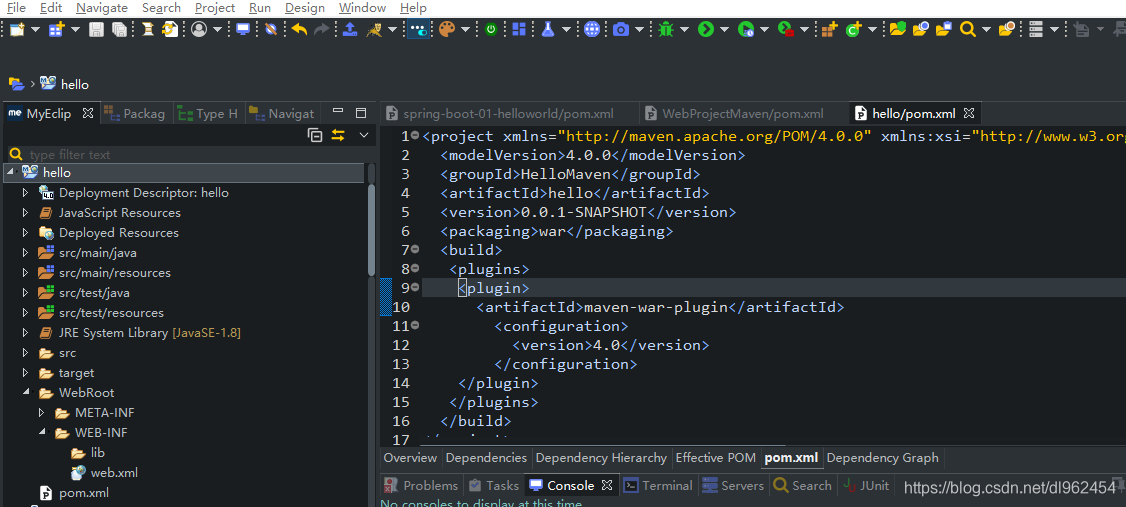Click the folder with green shield icon

click(x=898, y=29)
